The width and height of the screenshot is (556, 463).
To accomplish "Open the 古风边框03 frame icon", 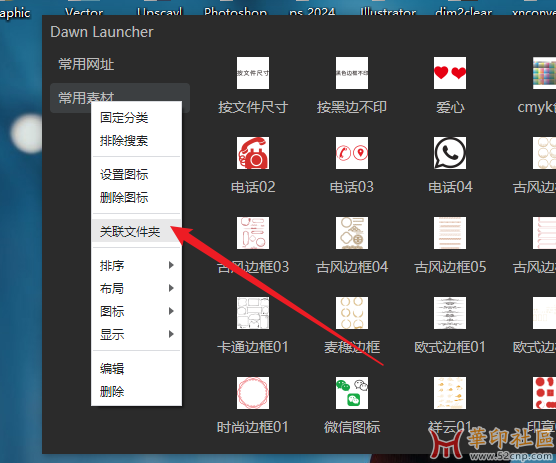I will tap(253, 233).
